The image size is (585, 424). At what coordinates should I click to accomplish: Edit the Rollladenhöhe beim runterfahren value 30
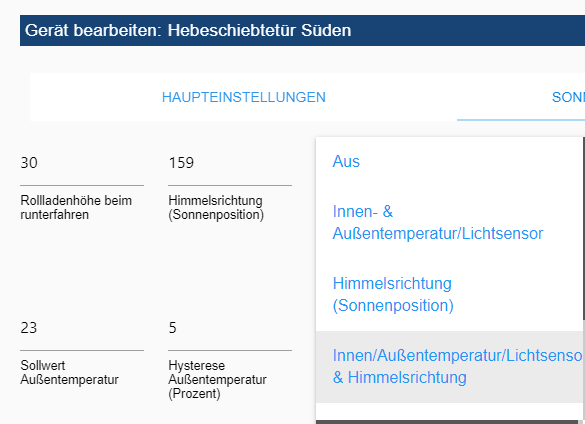click(82, 163)
